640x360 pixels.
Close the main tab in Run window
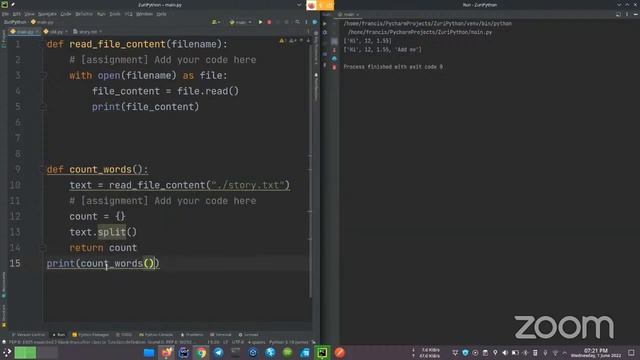(x=358, y=15)
